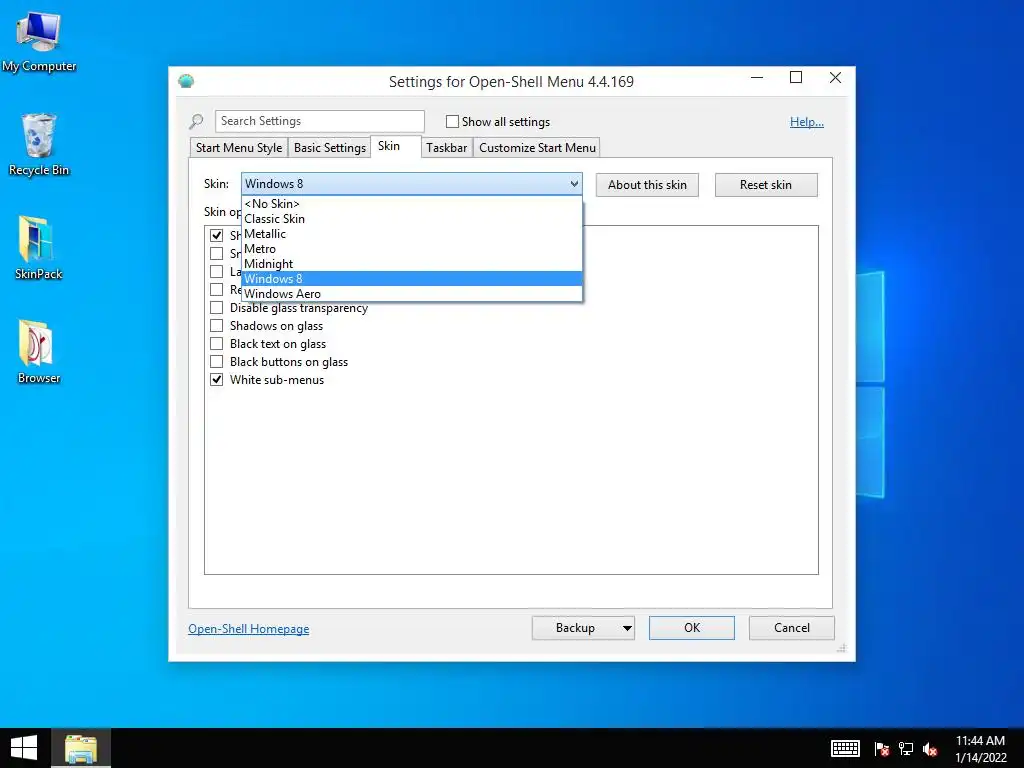The width and height of the screenshot is (1024, 768).
Task: Click the muted volume tray icon
Action: pos(930,749)
